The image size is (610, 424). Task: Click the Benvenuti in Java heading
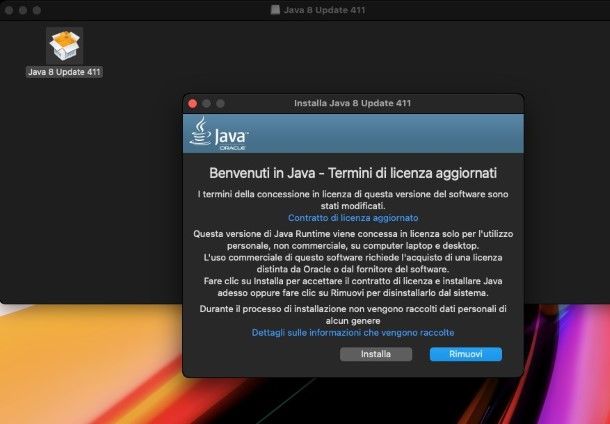tap(353, 173)
